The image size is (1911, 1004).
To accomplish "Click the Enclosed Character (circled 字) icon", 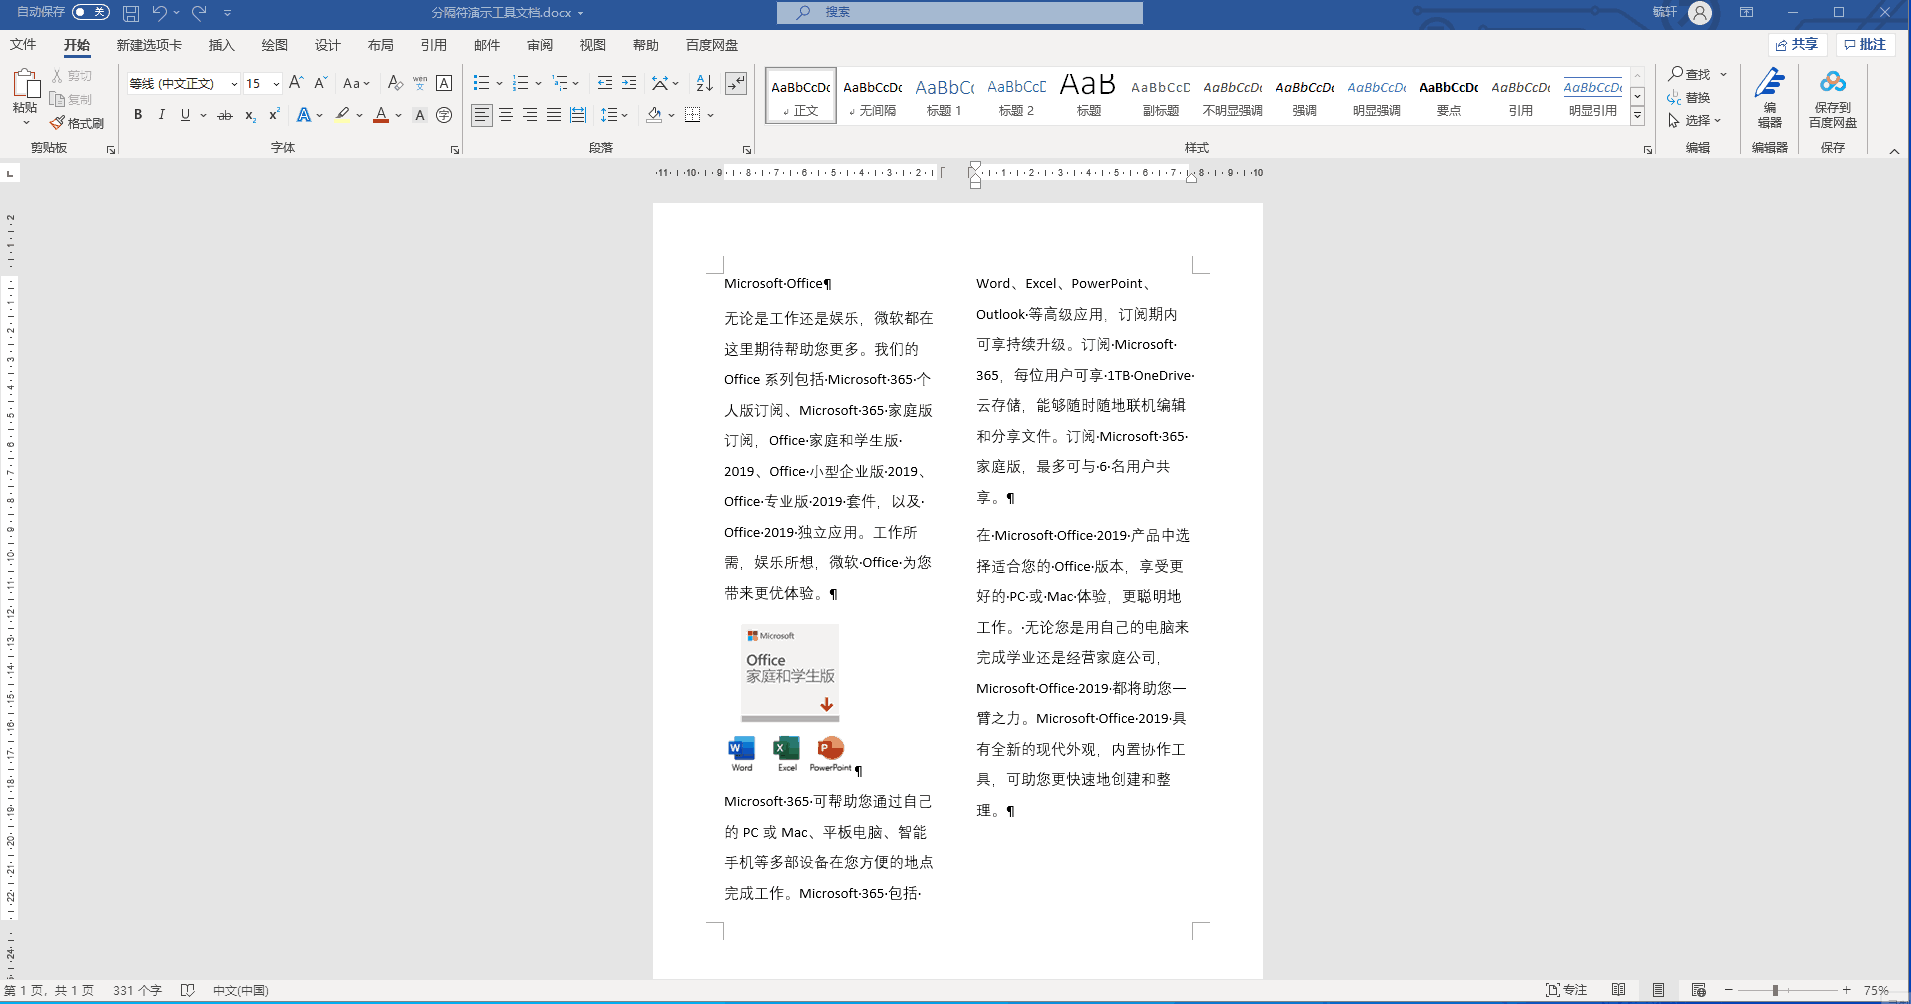I will pos(444,115).
